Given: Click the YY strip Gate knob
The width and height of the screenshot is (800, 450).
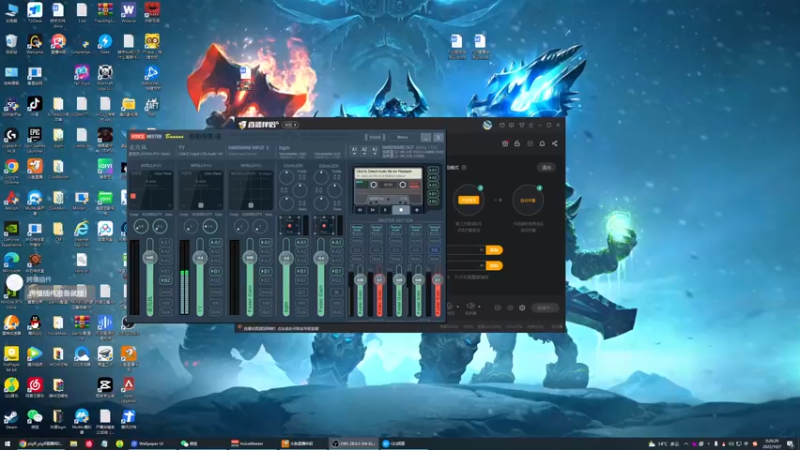Looking at the screenshot, I should (x=210, y=226).
